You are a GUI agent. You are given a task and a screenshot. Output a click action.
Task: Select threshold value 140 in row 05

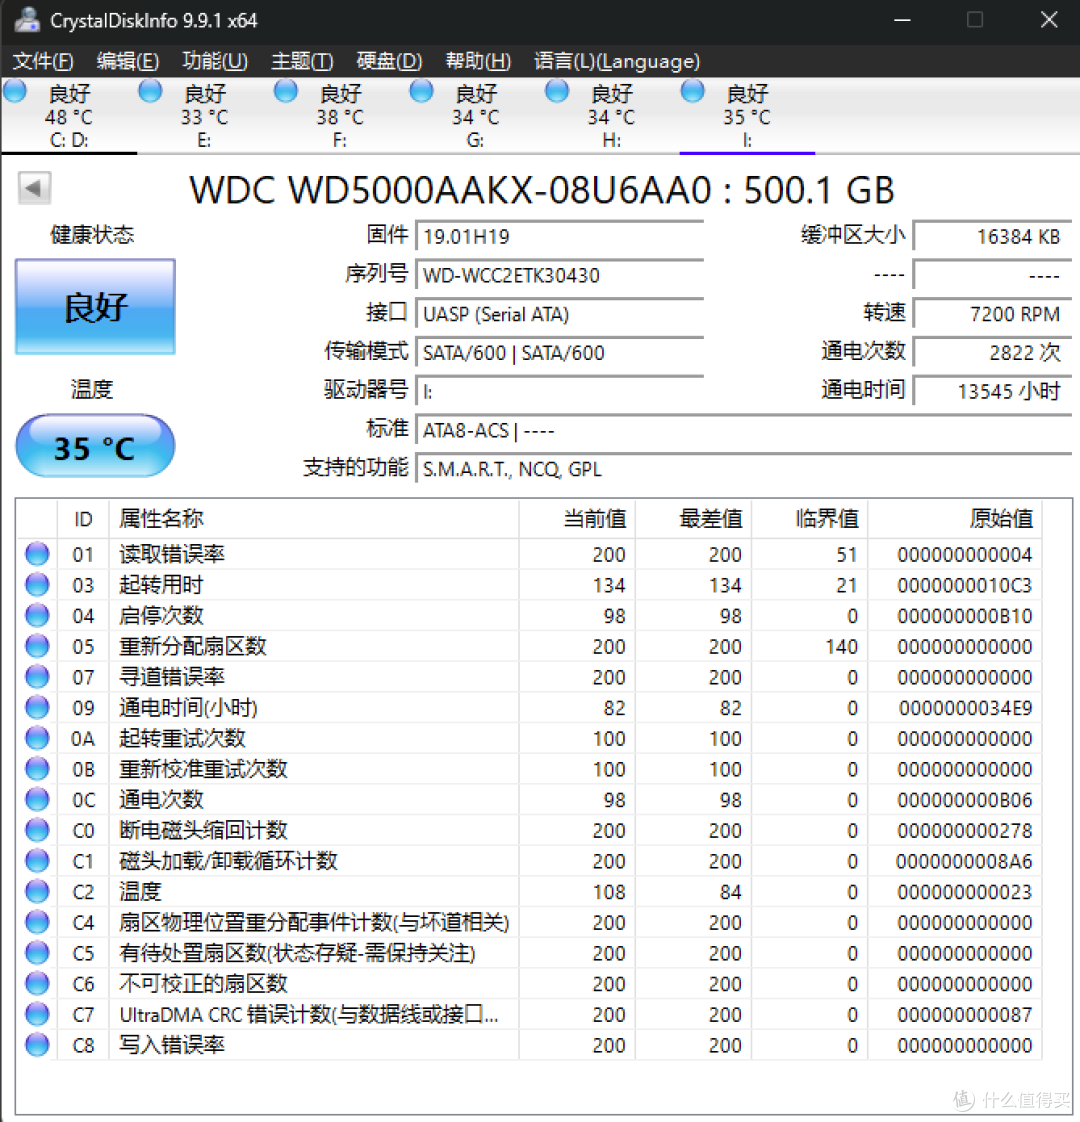(x=842, y=646)
